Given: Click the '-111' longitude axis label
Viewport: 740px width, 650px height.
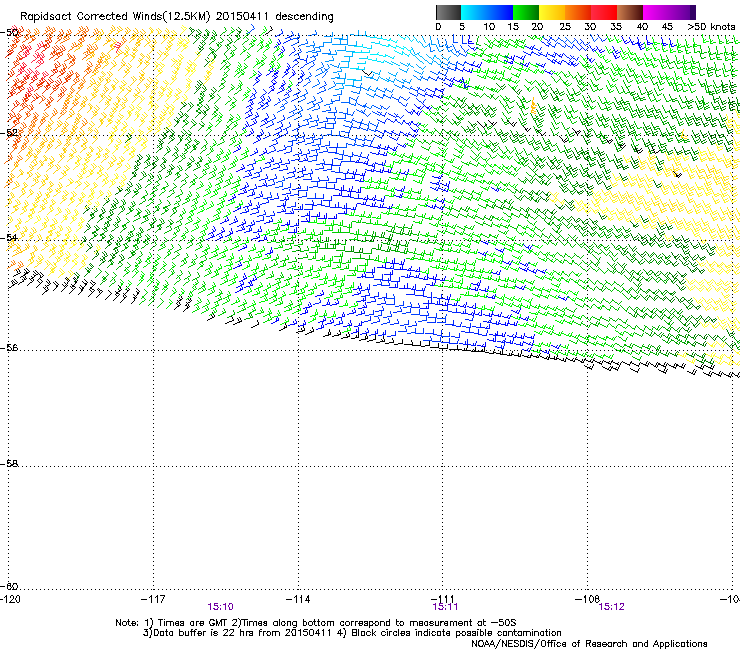Looking at the screenshot, I should coord(443,599).
